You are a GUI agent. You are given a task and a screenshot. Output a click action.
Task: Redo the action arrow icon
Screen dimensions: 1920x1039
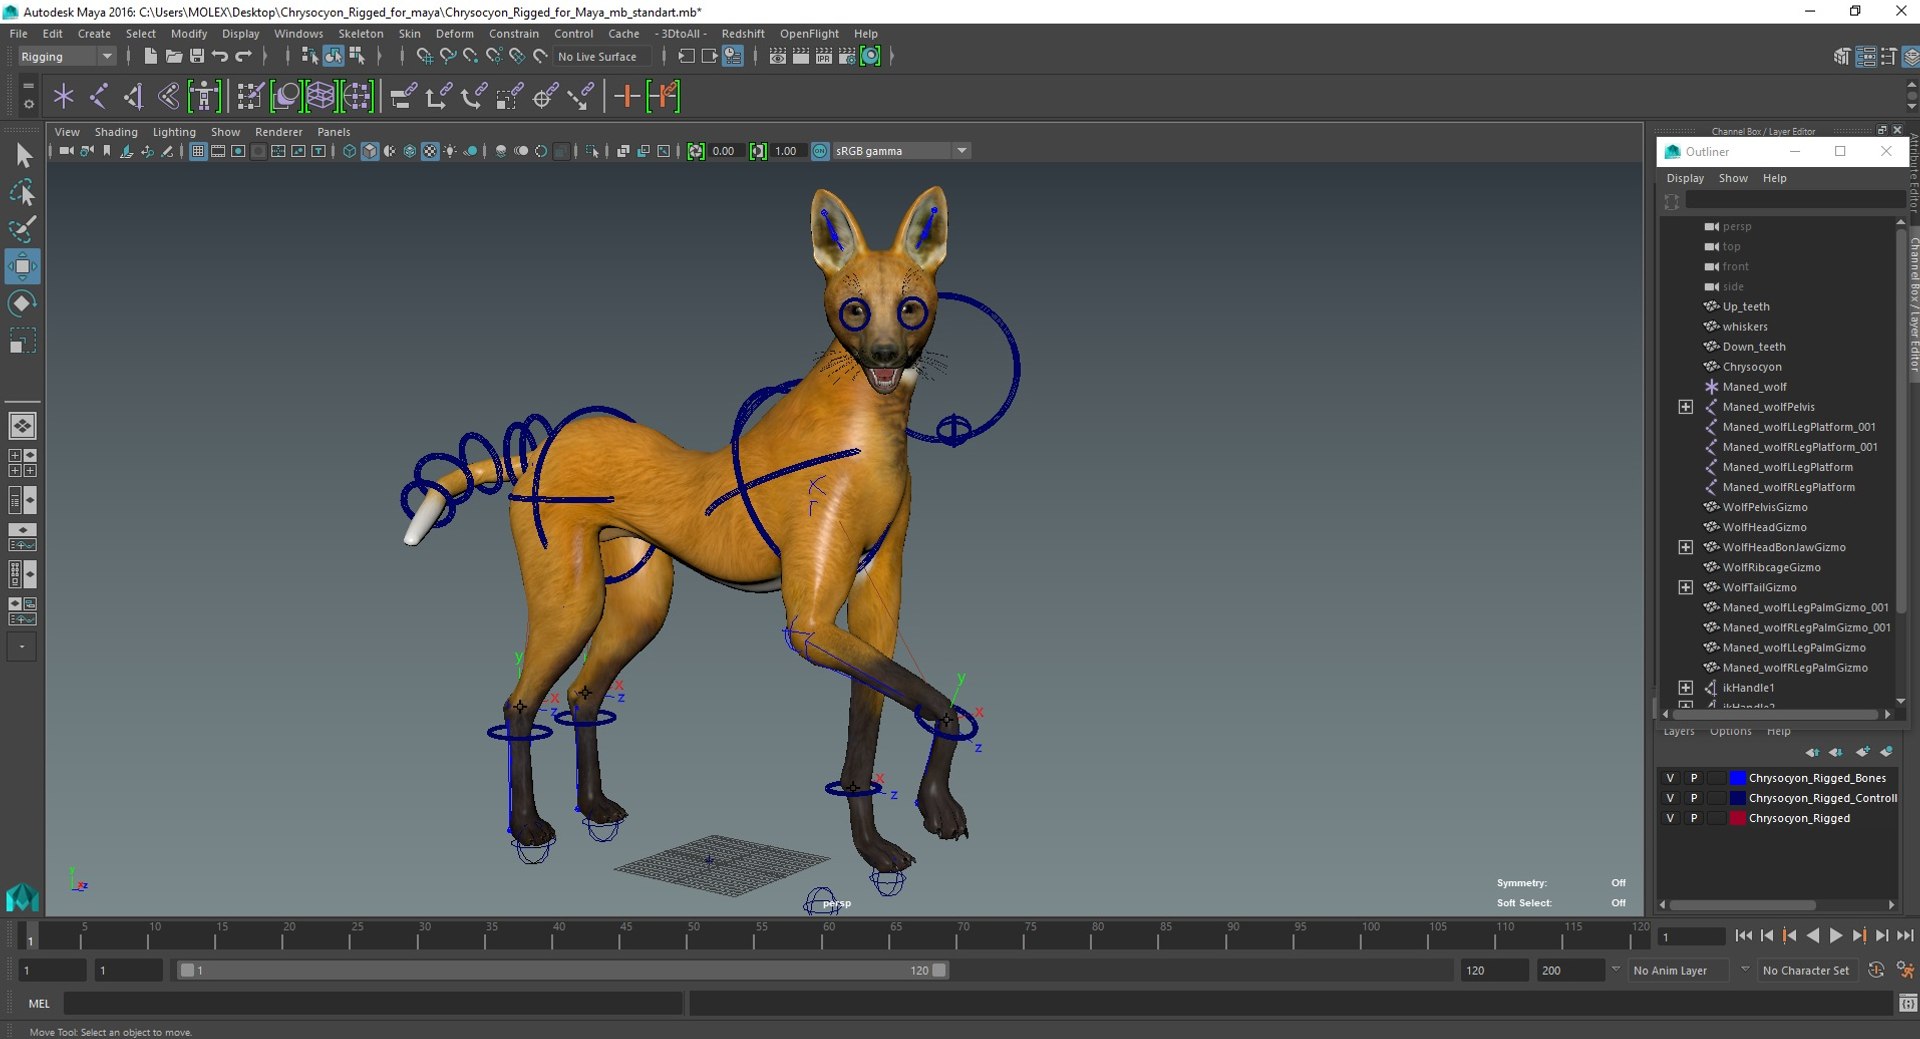click(x=243, y=56)
